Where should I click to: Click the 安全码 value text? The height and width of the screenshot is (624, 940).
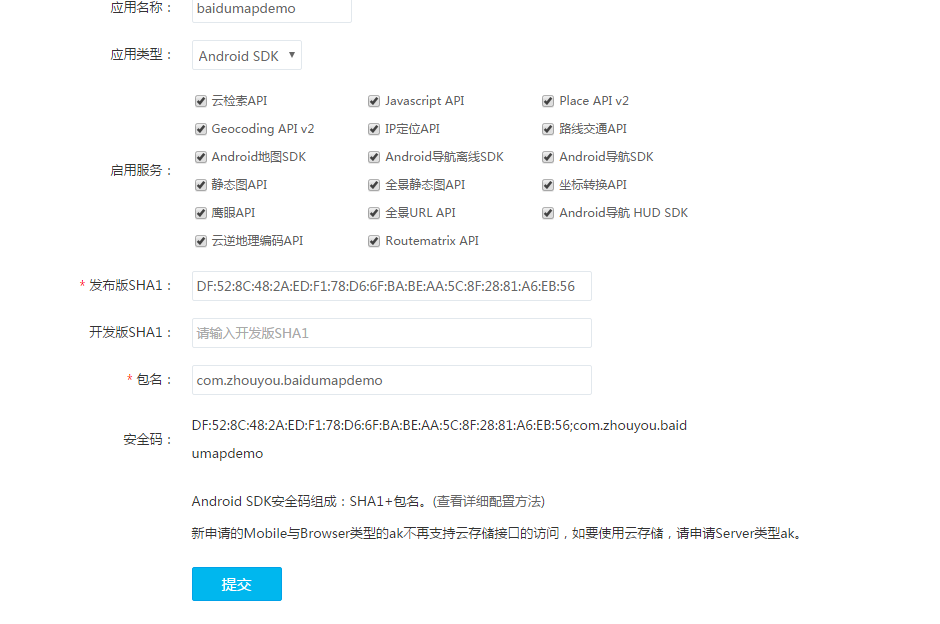(x=439, y=439)
